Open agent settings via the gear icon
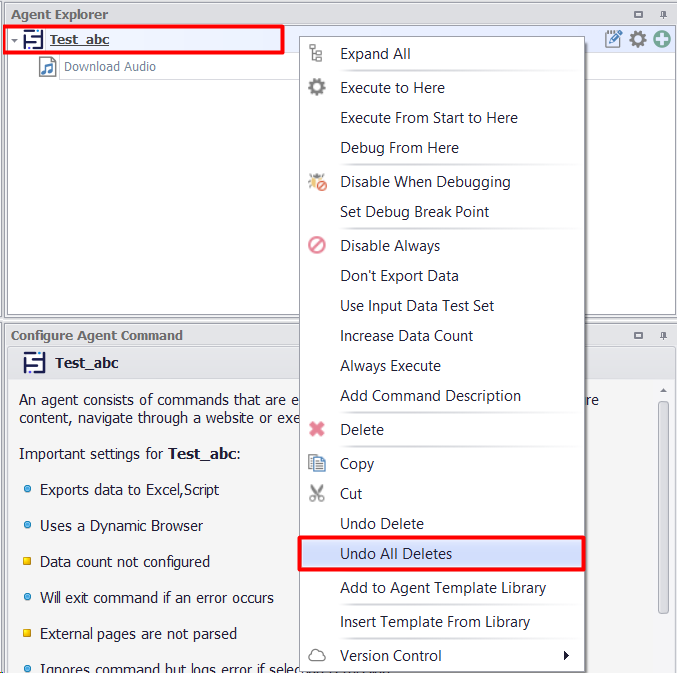Screen dimensions: 677x673 tap(638, 40)
